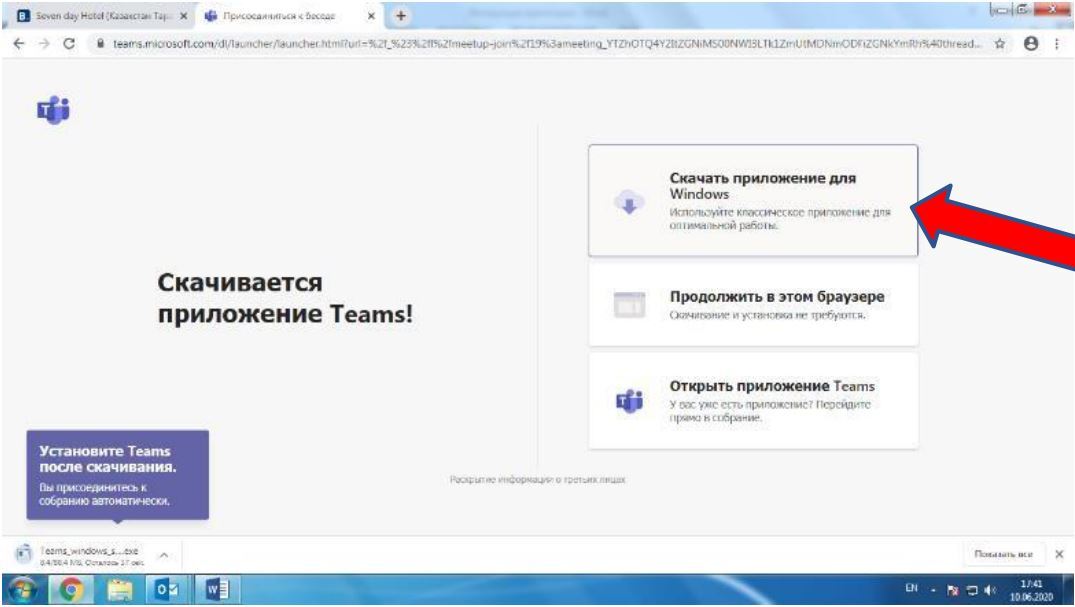Screen dimensions: 1075x607
Task: Click the network tray icon
Action: tap(971, 590)
